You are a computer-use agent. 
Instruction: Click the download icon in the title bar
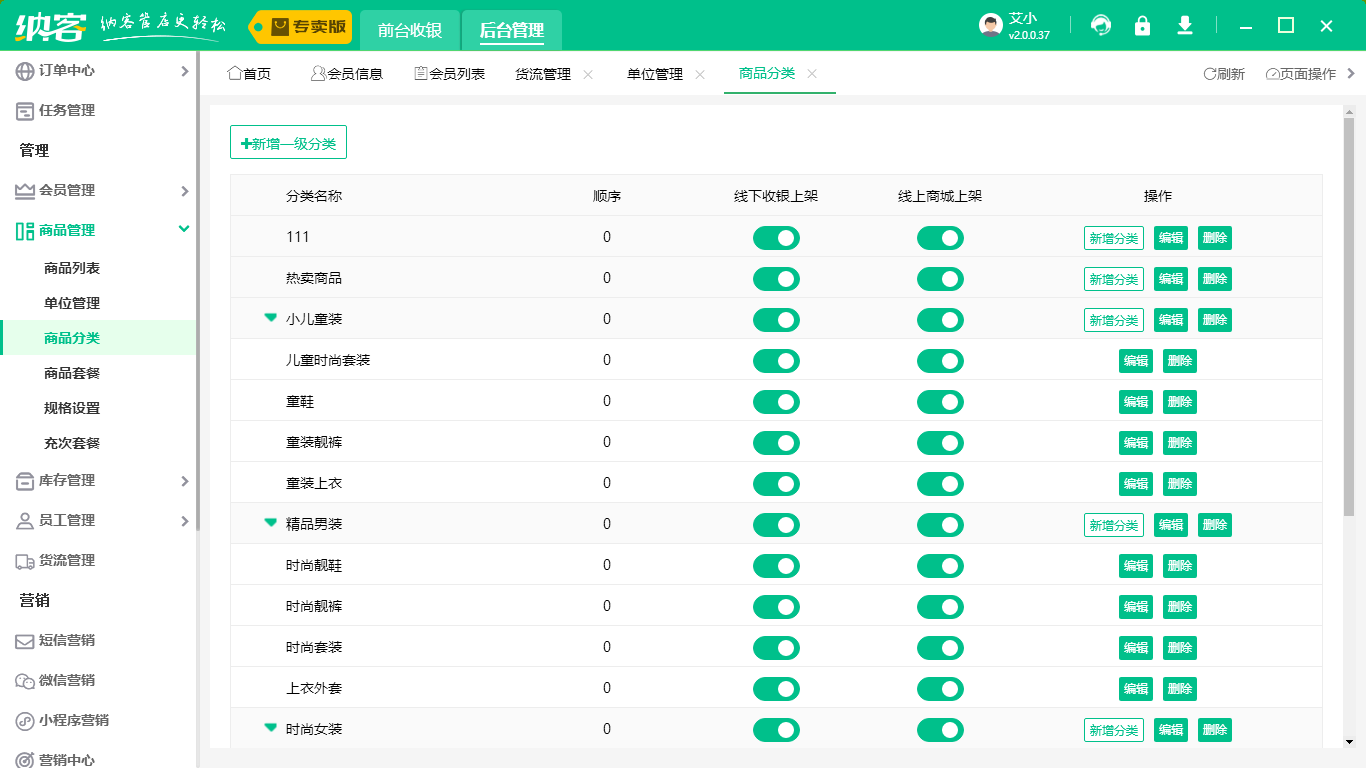tap(1184, 26)
